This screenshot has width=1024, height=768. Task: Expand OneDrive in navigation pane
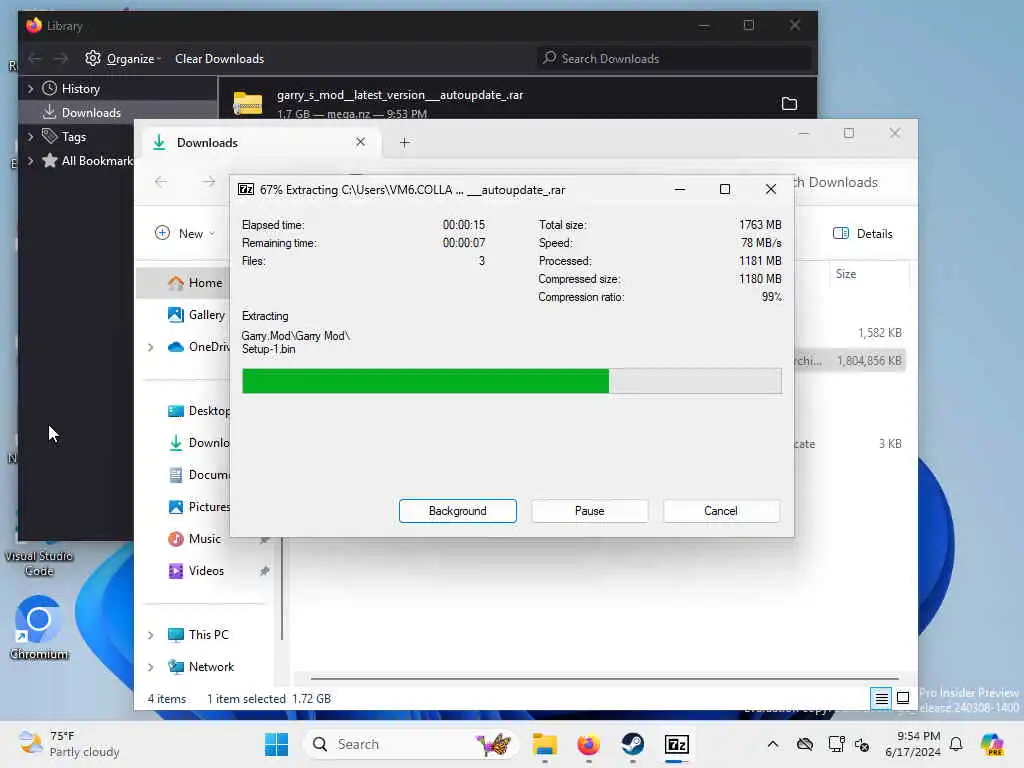click(x=151, y=347)
